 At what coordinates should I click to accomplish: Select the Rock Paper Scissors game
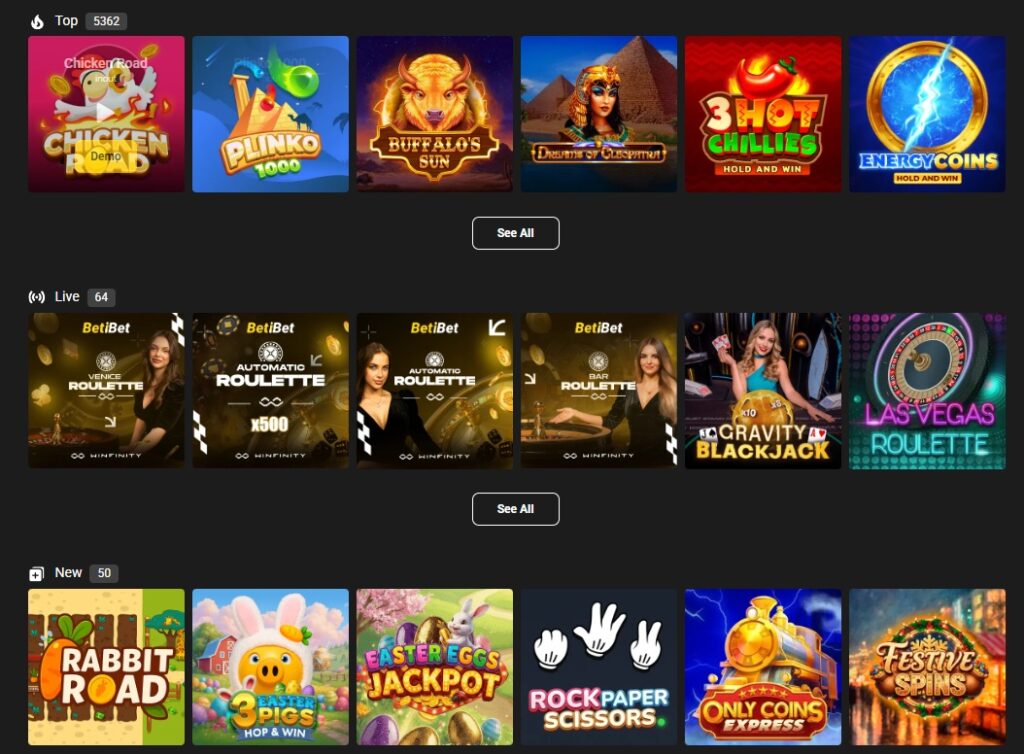coord(599,667)
